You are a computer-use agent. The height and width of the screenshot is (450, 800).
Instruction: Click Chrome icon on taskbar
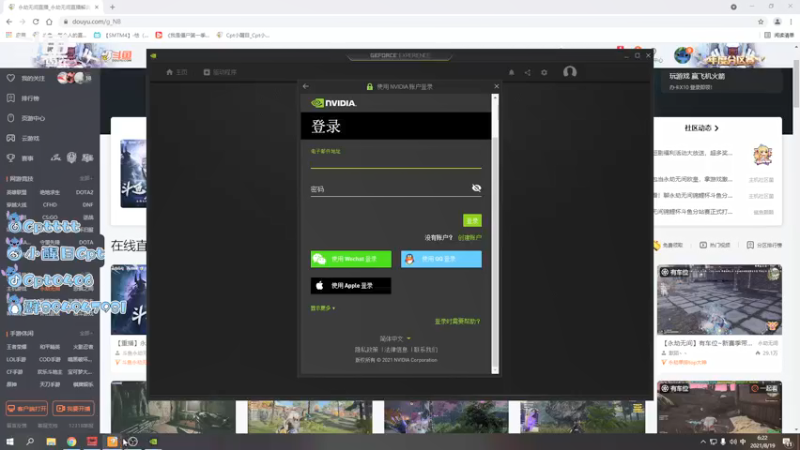(x=71, y=441)
